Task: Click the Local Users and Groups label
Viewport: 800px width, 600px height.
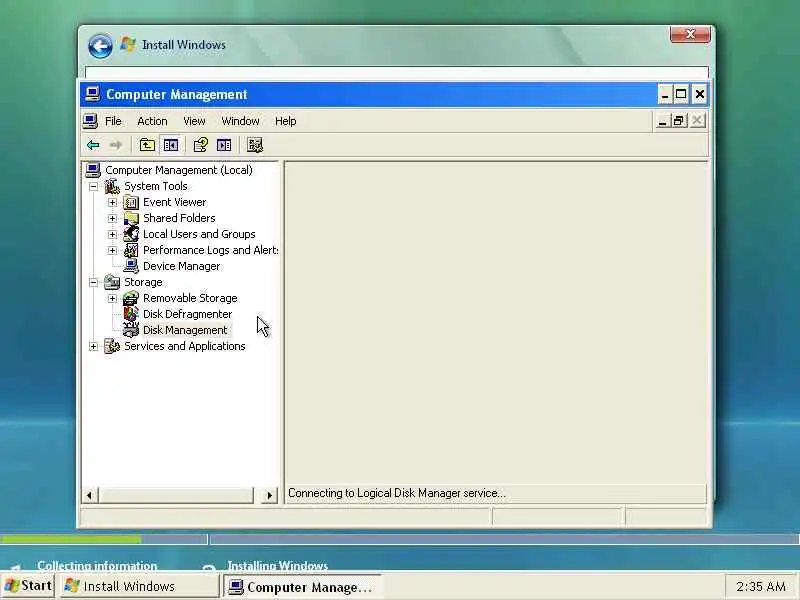Action: click(199, 234)
